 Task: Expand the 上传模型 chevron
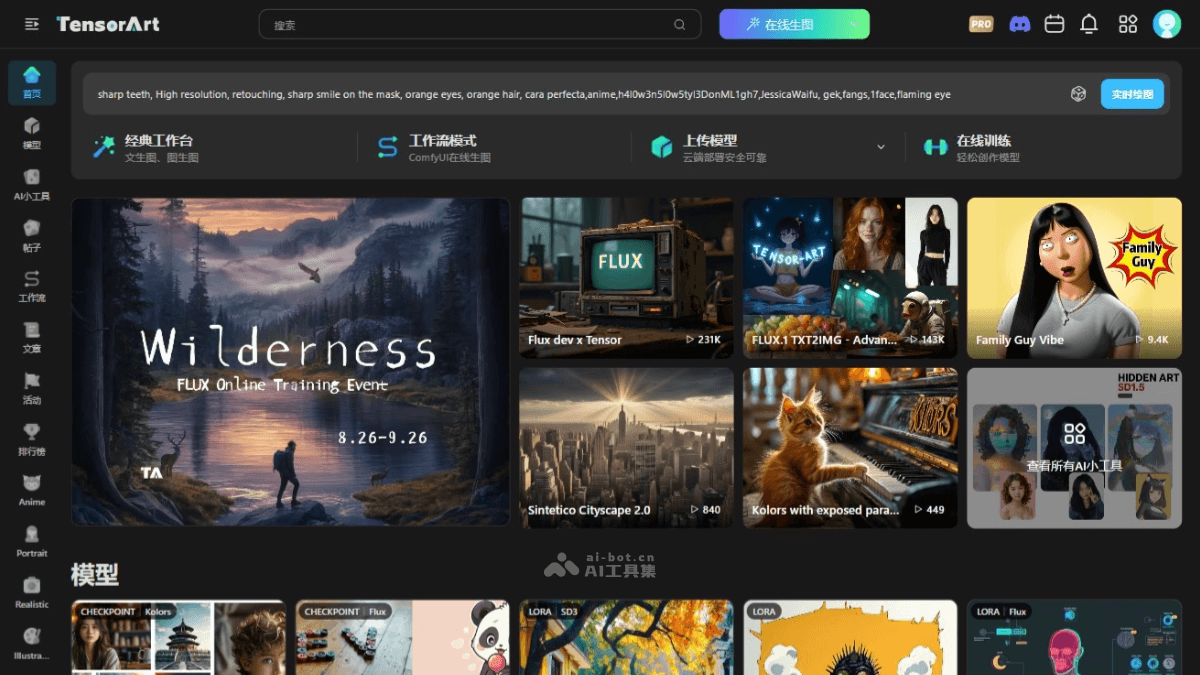tap(881, 147)
